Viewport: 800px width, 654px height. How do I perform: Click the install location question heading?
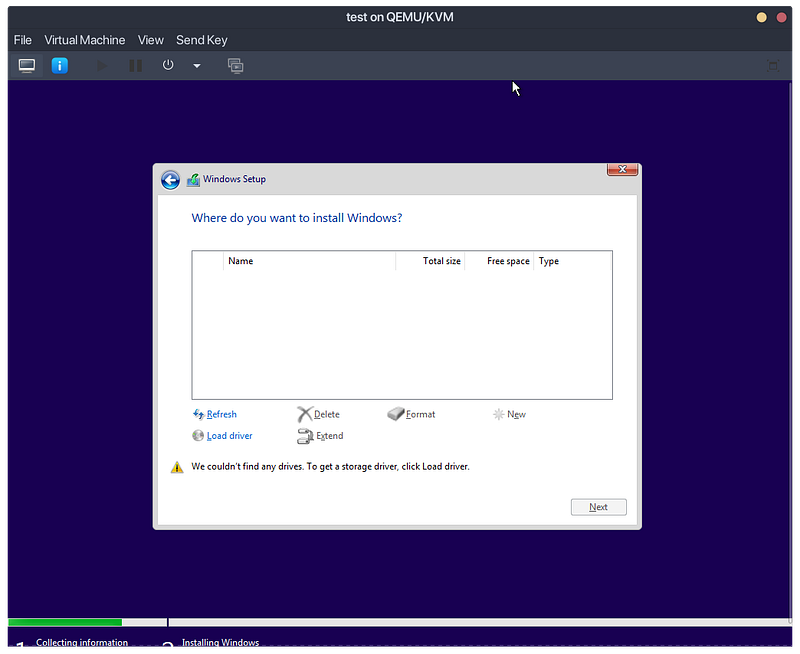[x=296, y=218]
